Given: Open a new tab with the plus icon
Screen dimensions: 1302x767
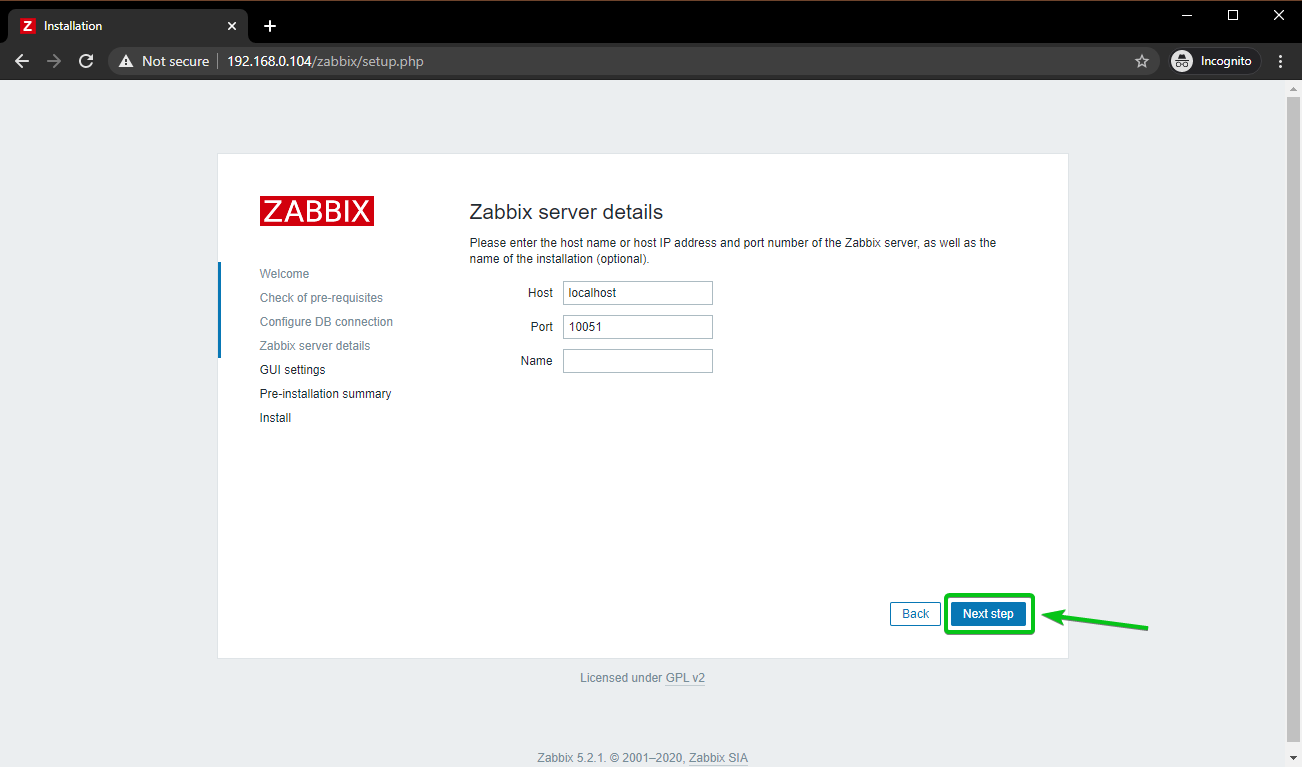Looking at the screenshot, I should (x=269, y=26).
